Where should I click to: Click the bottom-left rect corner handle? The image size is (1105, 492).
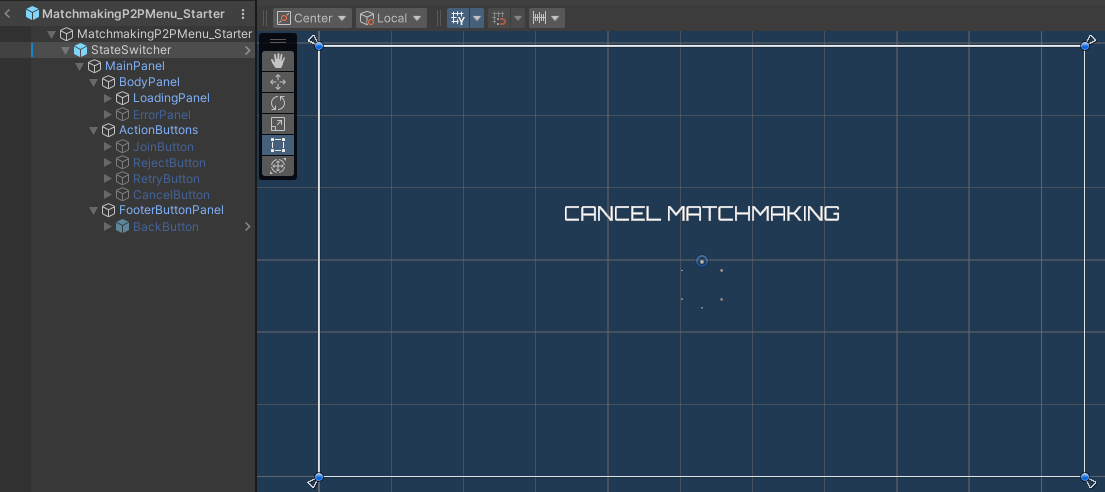coord(319,477)
